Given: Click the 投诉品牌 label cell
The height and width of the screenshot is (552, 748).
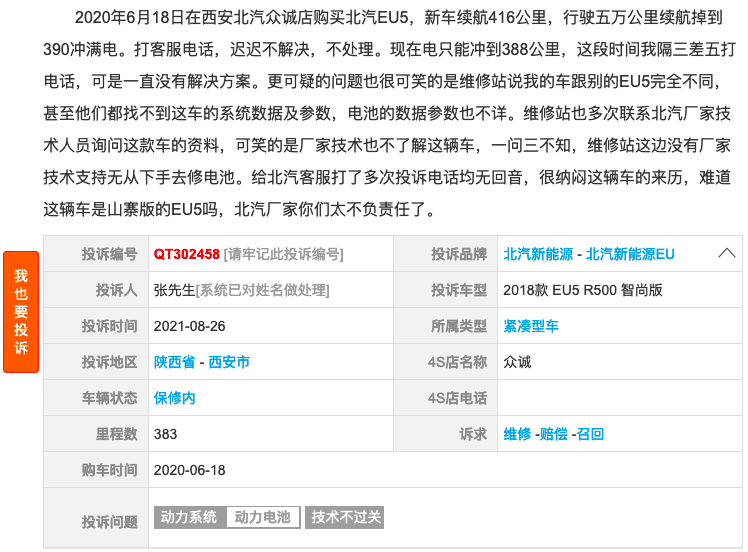Looking at the screenshot, I should point(446,254).
